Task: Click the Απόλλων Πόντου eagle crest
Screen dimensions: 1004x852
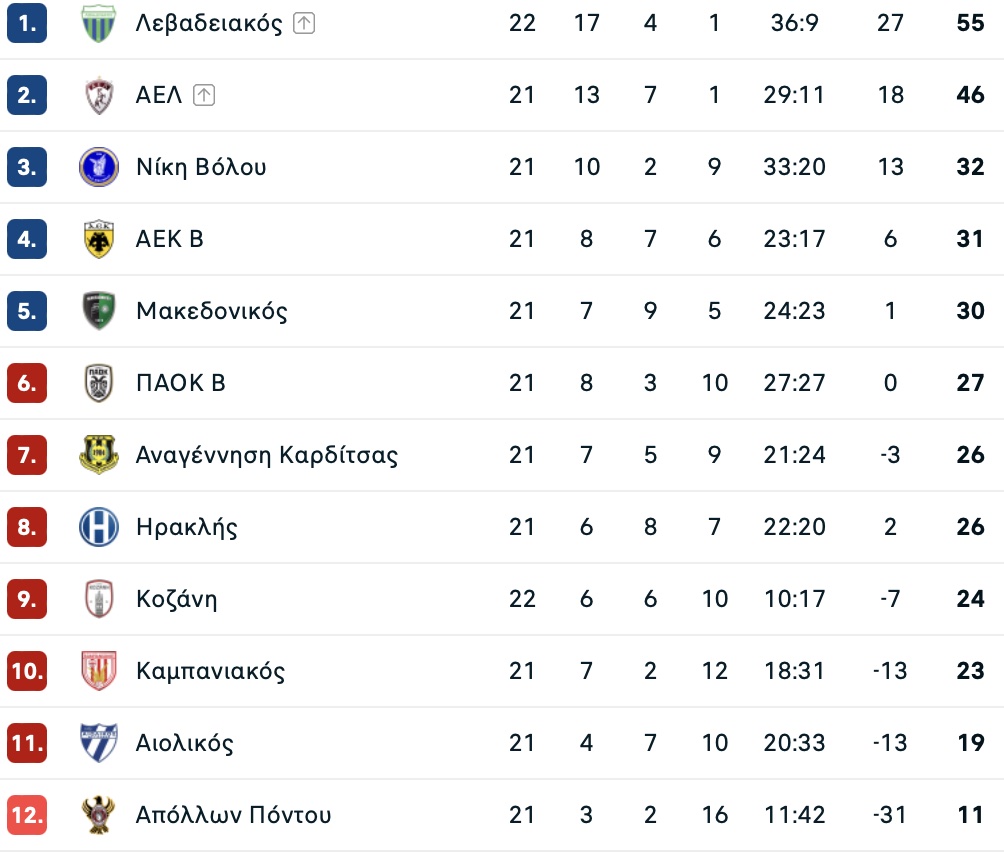Action: coord(99,815)
